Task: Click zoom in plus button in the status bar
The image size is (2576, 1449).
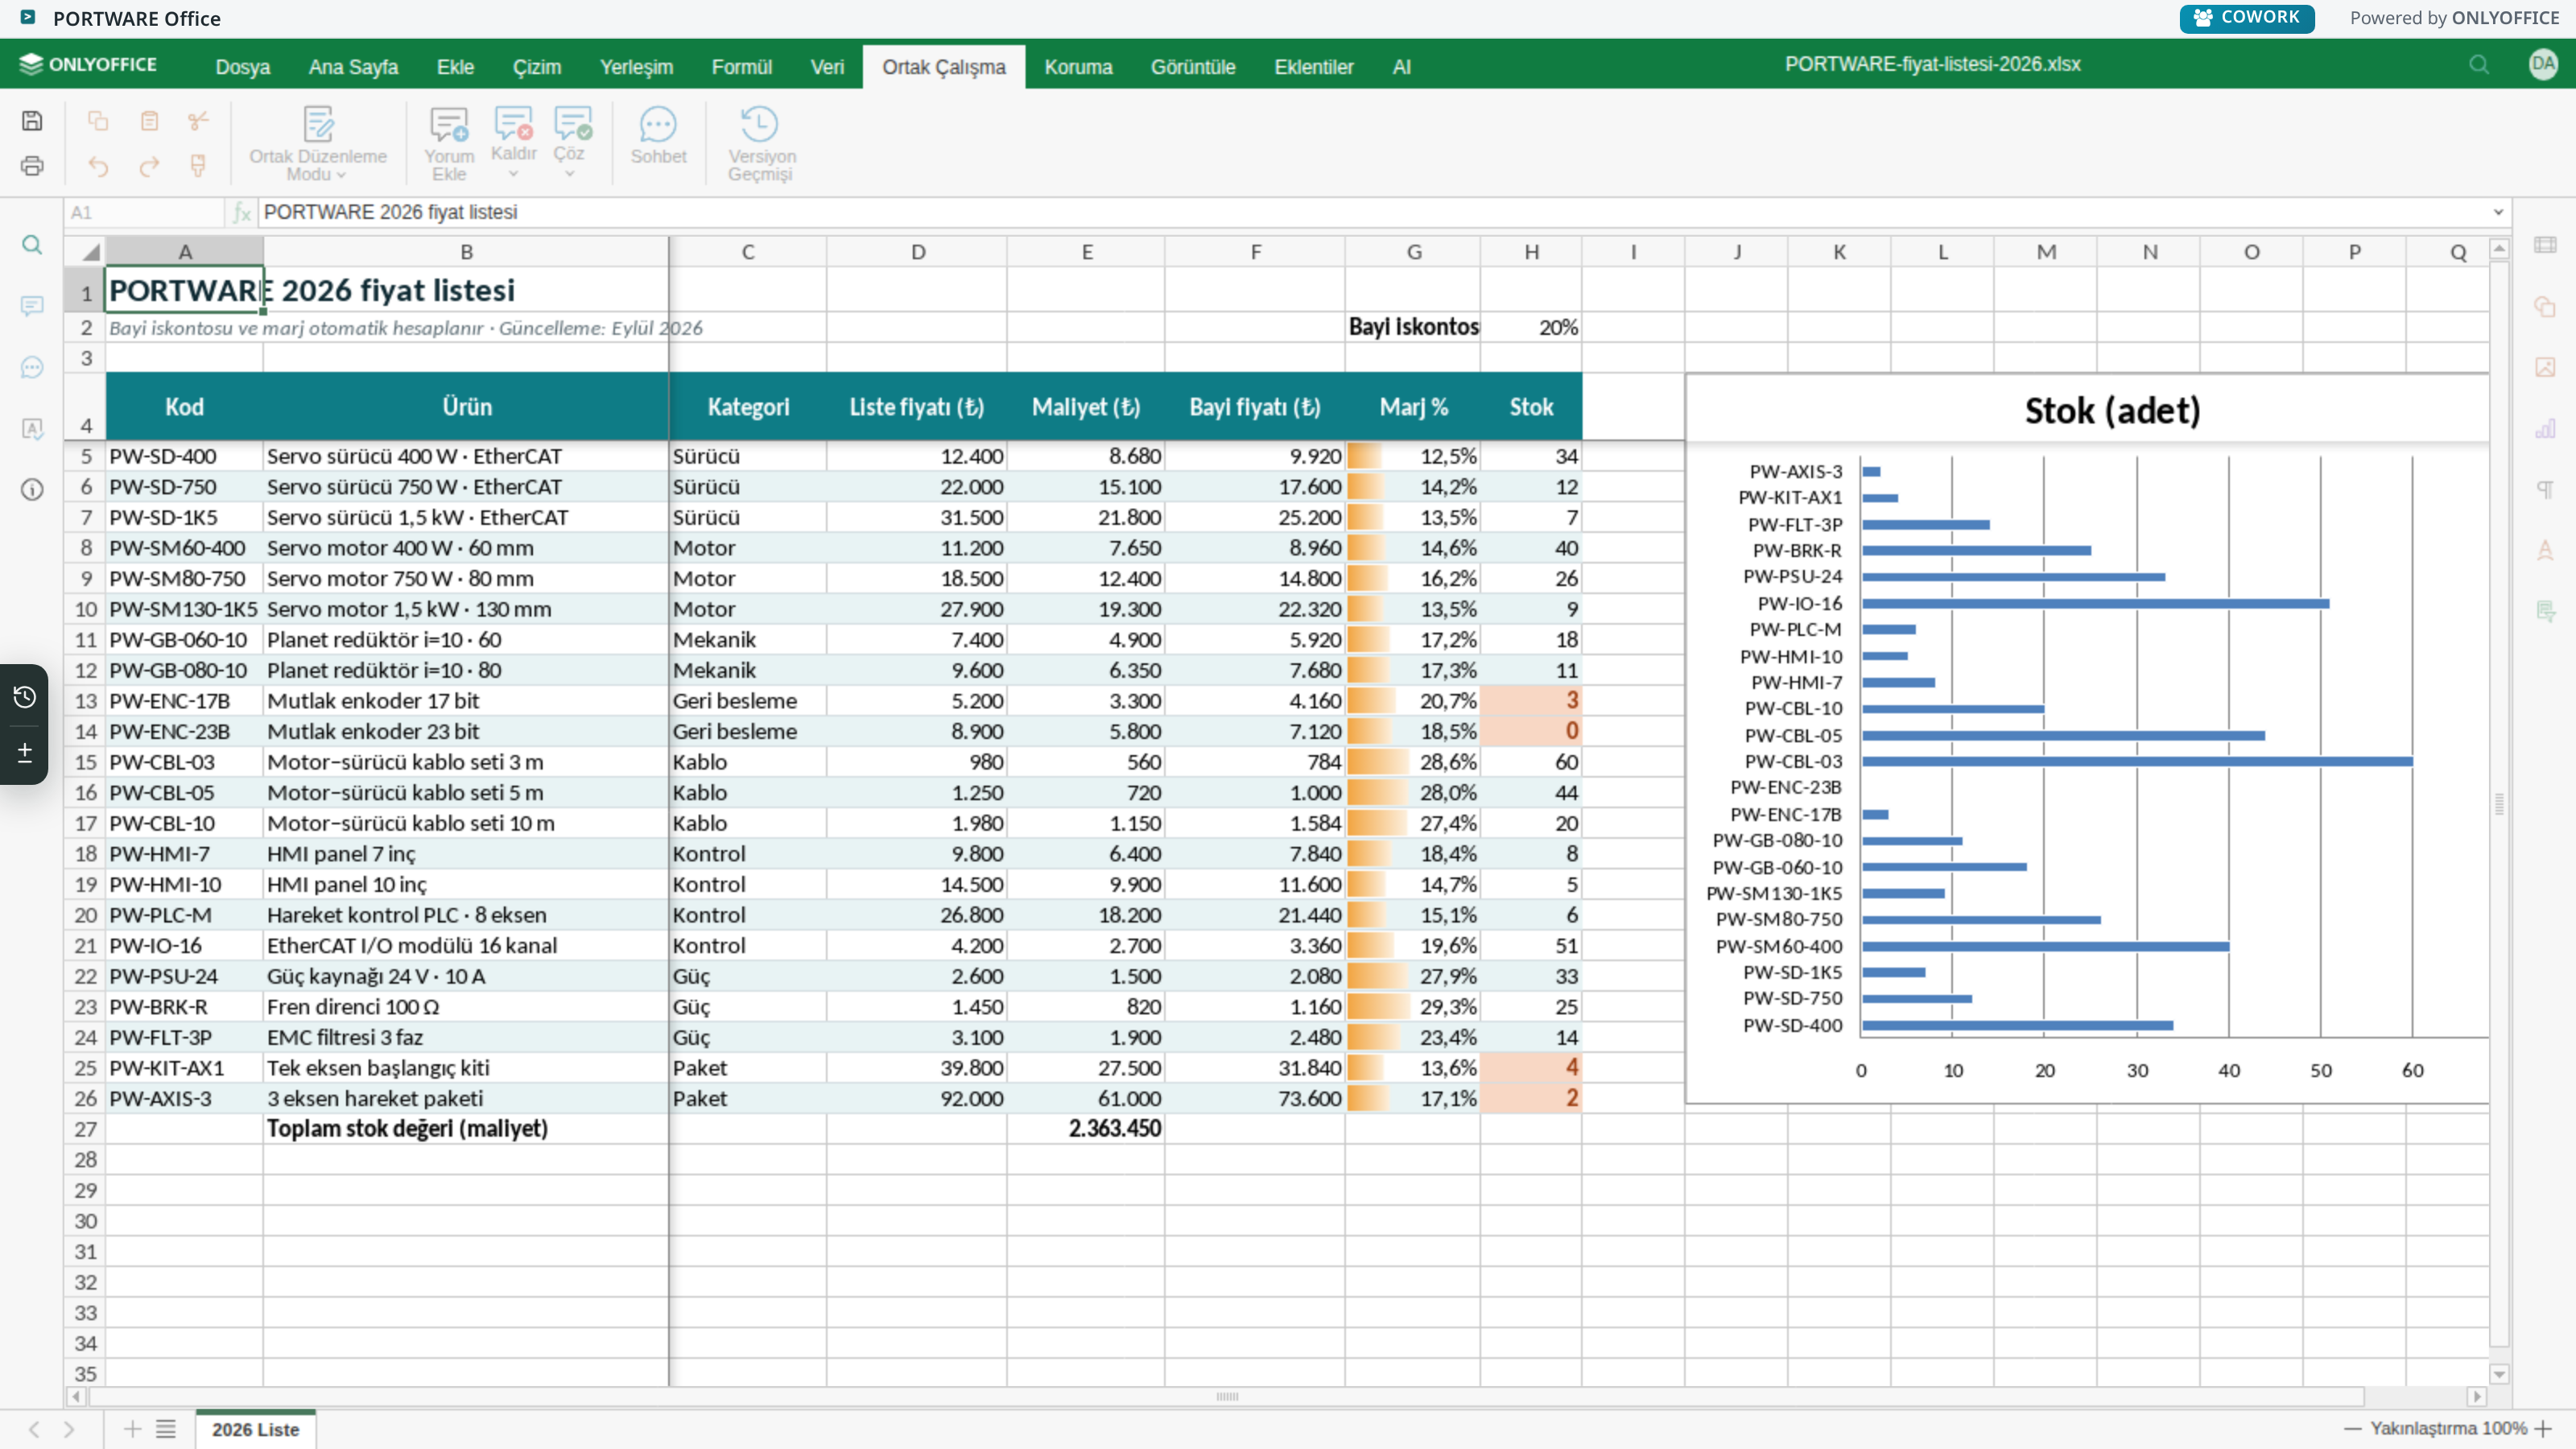Action: 2544,1429
